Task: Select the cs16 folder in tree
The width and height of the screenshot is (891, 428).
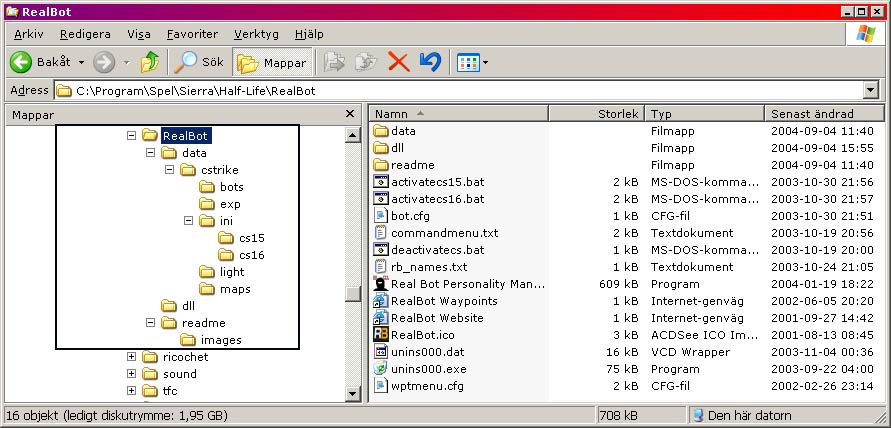Action: (x=242, y=255)
